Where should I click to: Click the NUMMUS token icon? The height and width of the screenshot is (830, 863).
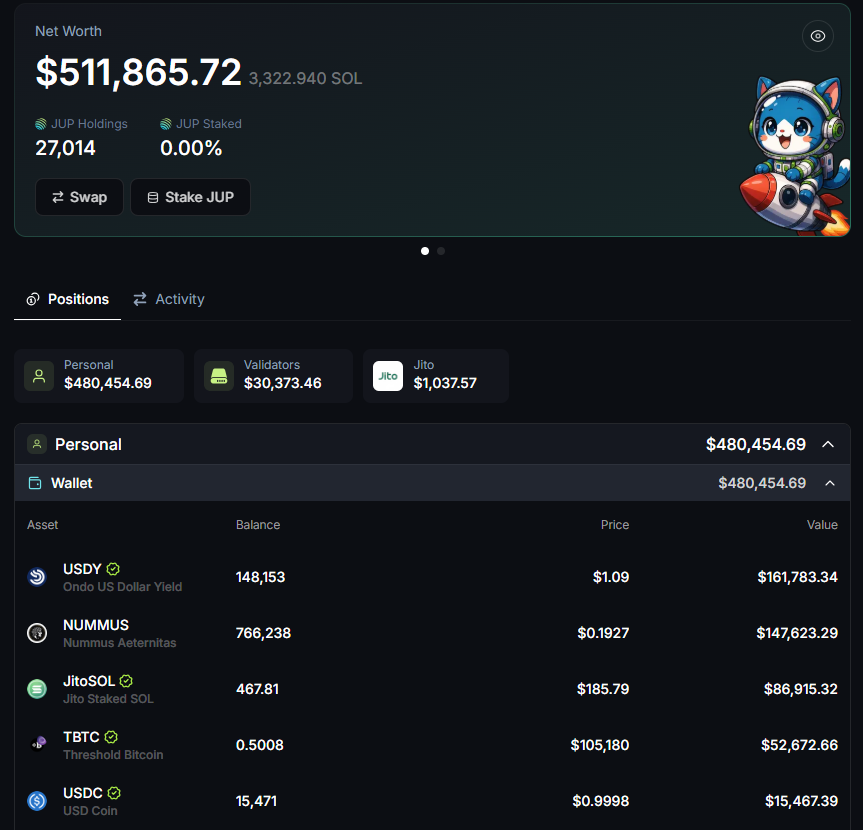[x=37, y=633]
